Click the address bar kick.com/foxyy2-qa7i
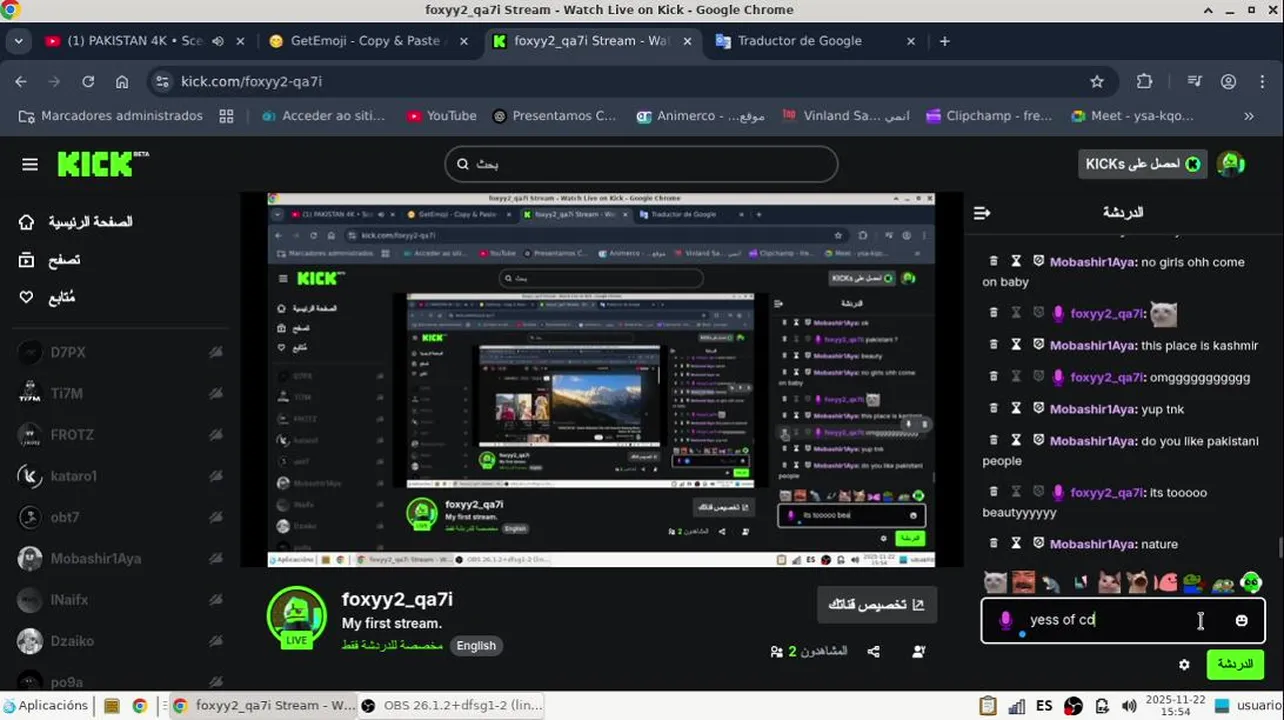The height and width of the screenshot is (720, 1284). click(632, 82)
